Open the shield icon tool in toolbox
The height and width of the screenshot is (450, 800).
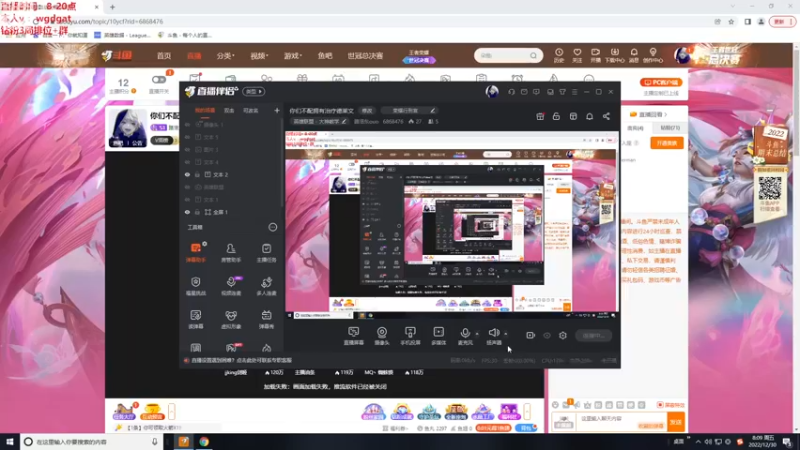tap(195, 286)
